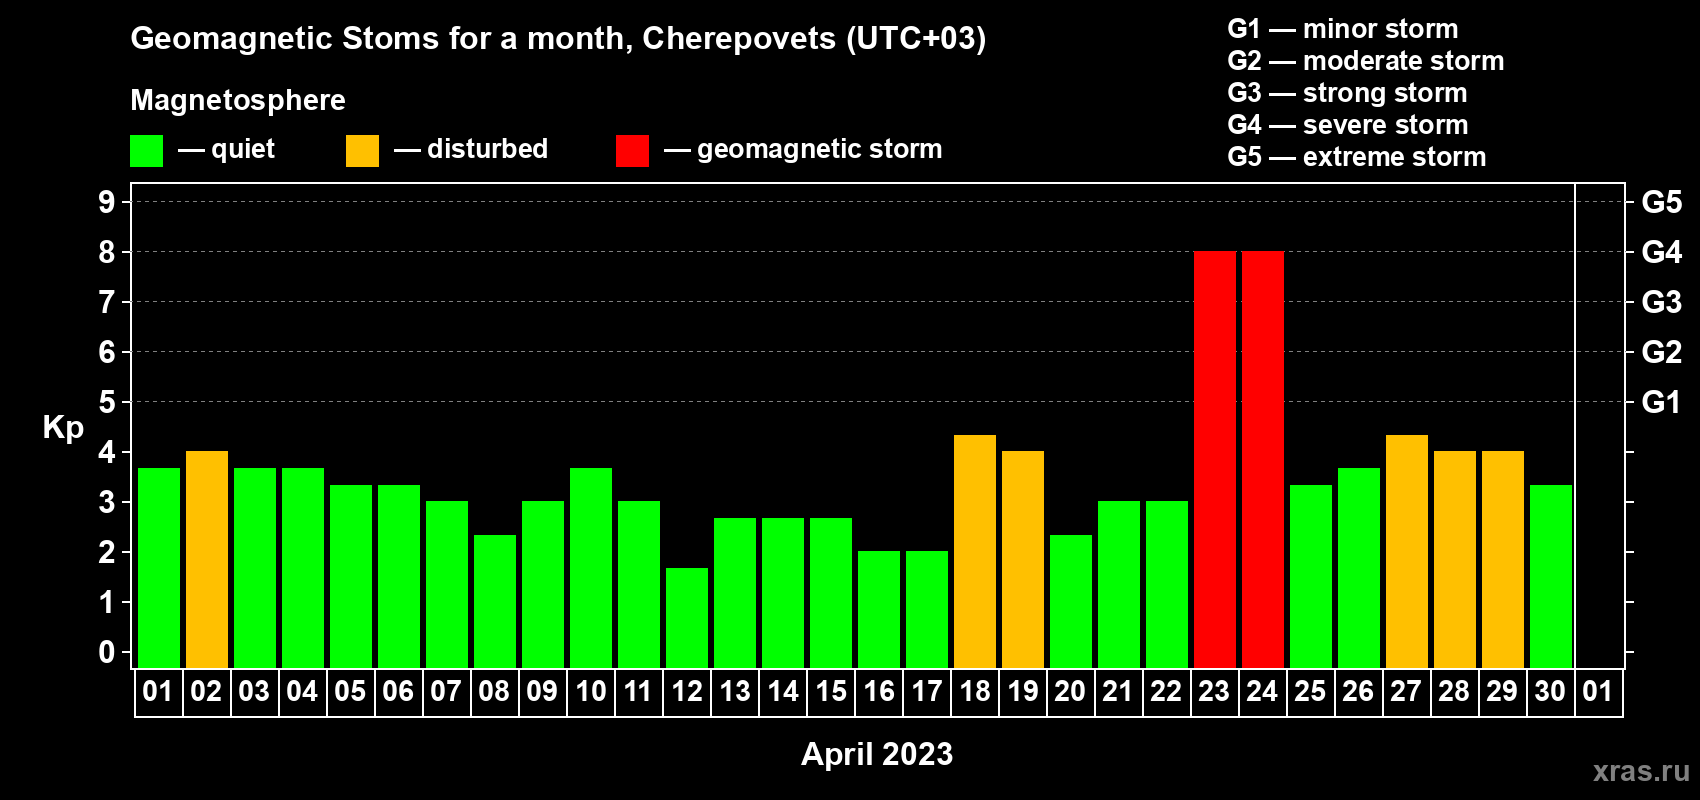Image resolution: width=1700 pixels, height=800 pixels.
Task: Click the G3 label on right axis
Action: point(1662,302)
